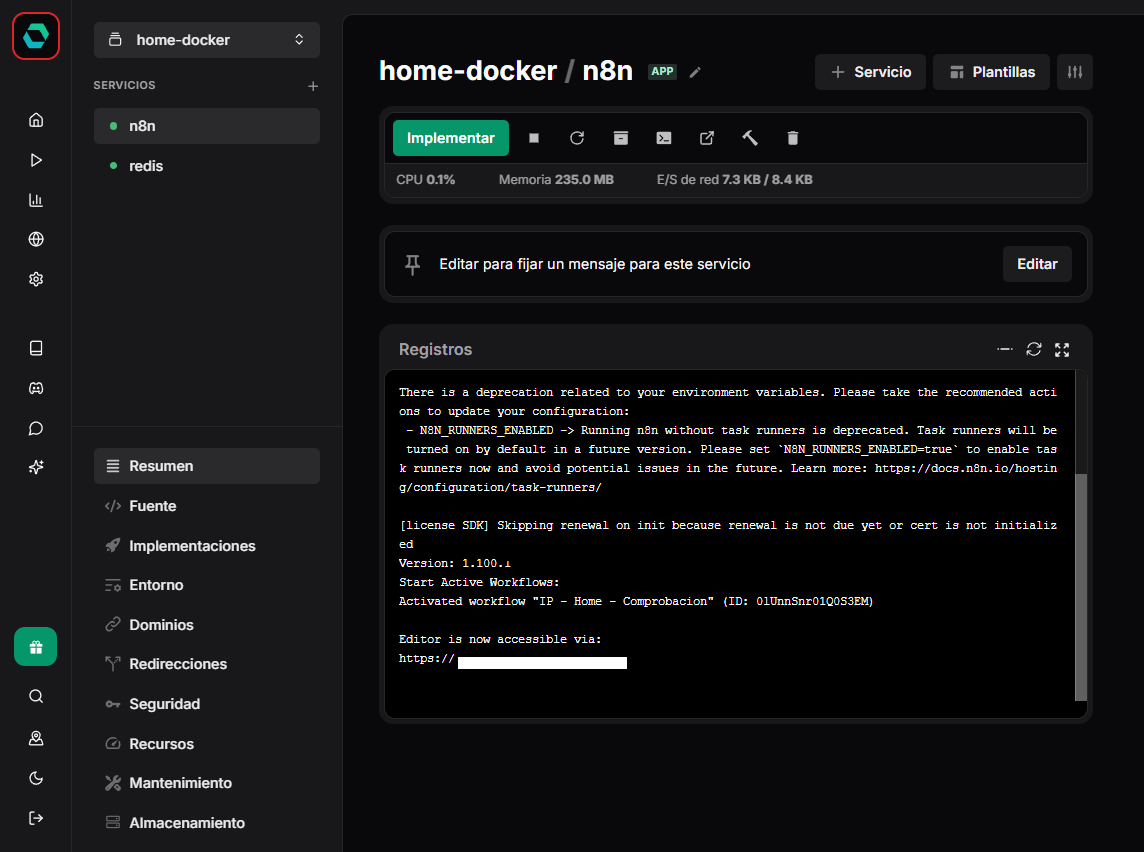Viewport: 1144px width, 852px height.
Task: Open the Dominios tab
Action: pyautogui.click(x=206, y=625)
